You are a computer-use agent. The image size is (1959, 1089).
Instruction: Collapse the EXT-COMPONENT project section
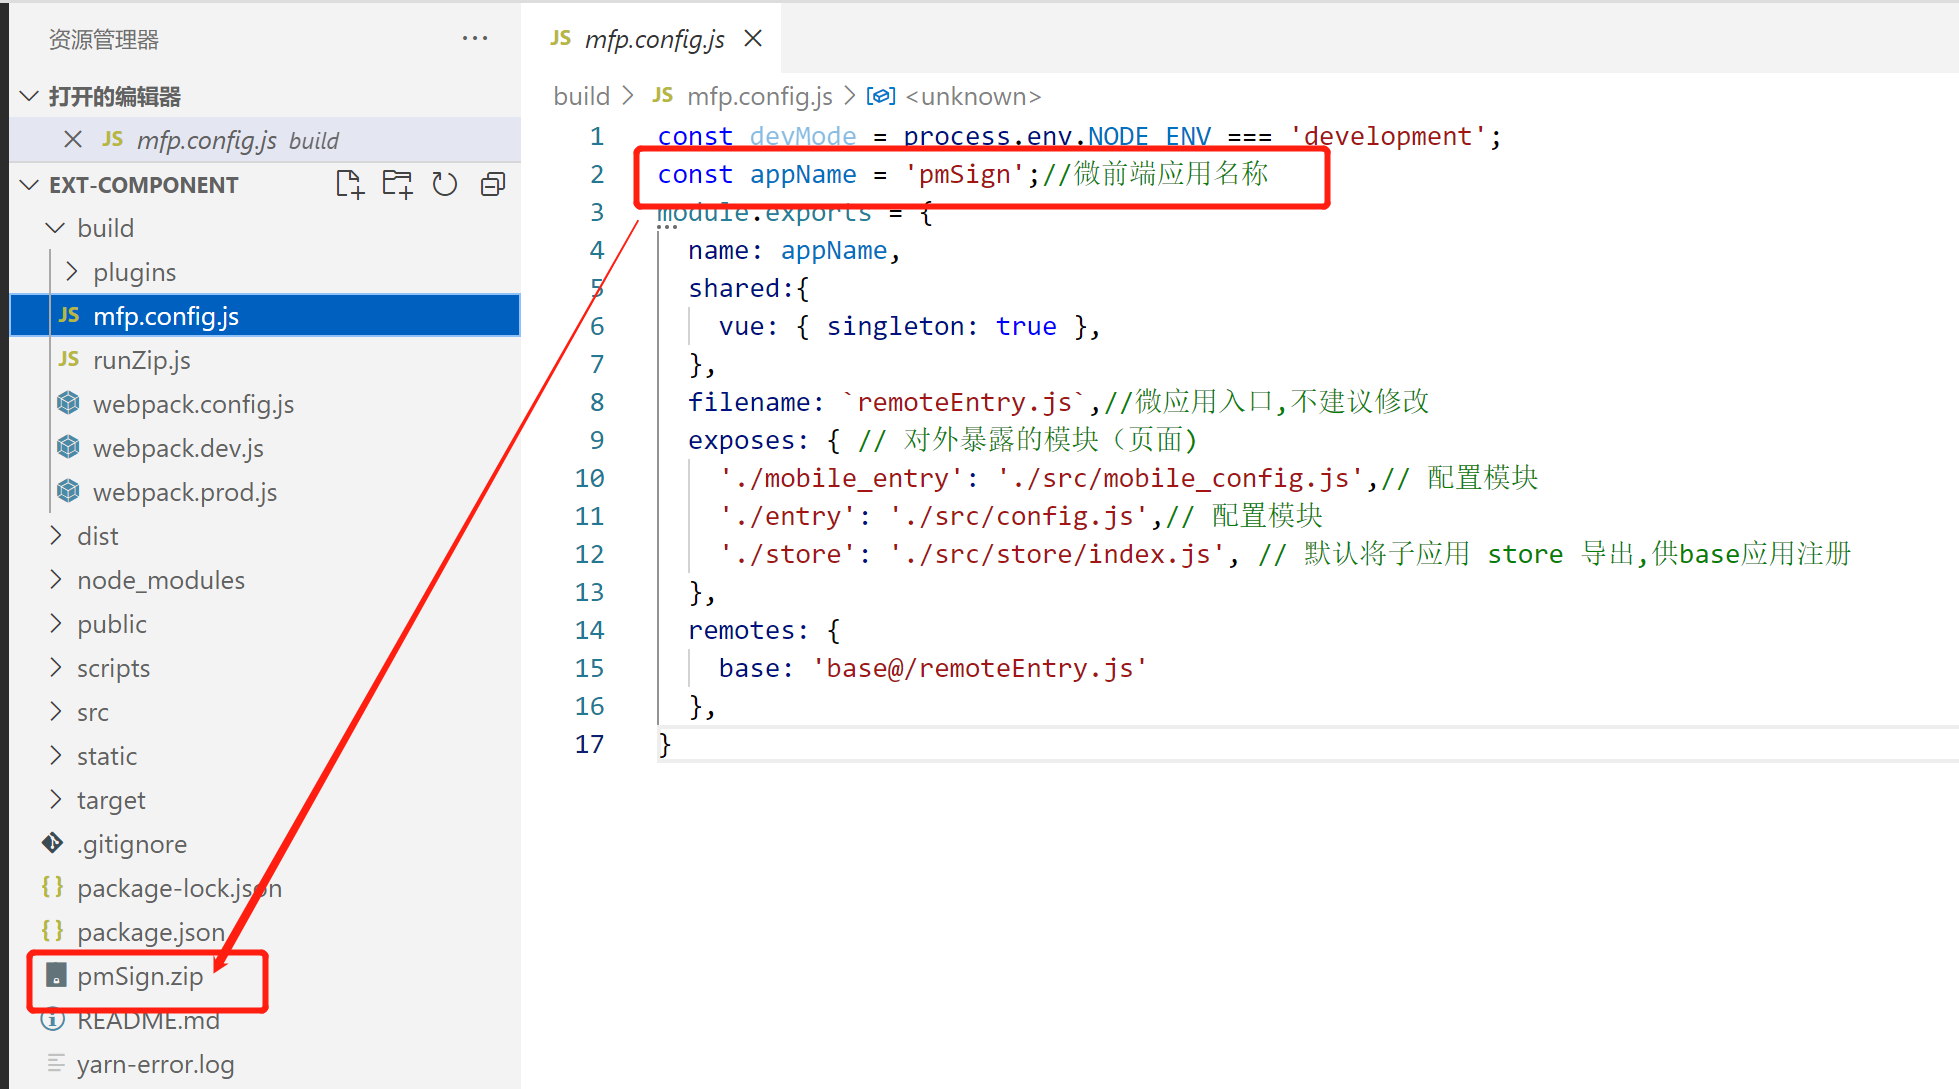click(x=30, y=185)
